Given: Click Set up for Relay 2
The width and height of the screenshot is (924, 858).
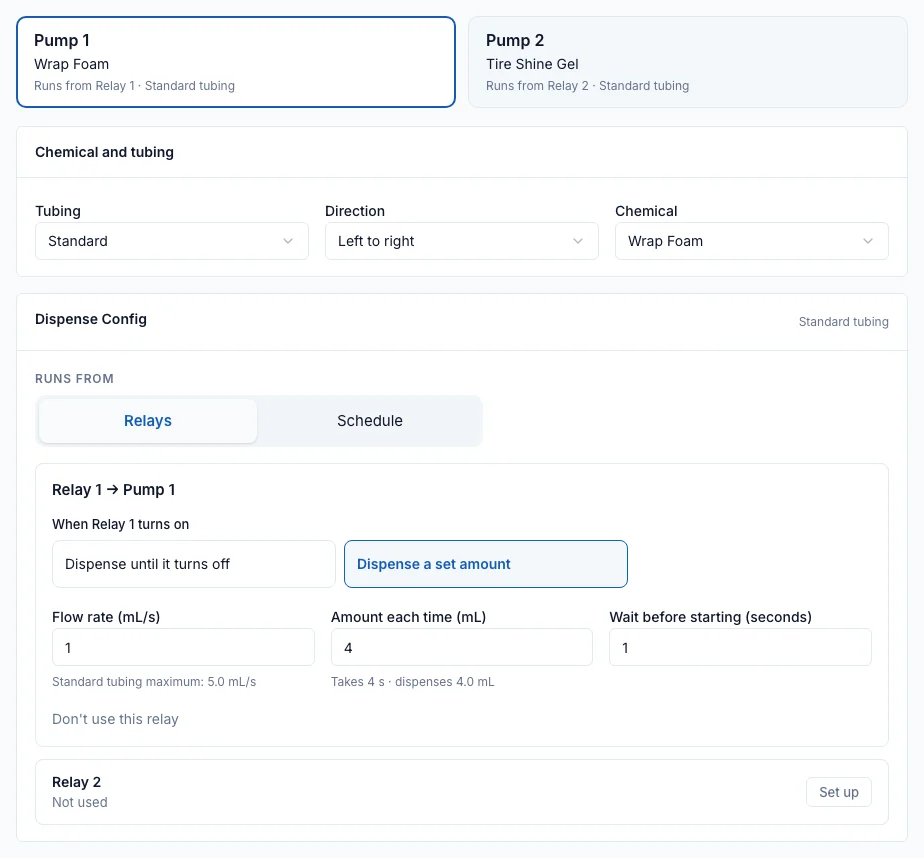Looking at the screenshot, I should 839,792.
